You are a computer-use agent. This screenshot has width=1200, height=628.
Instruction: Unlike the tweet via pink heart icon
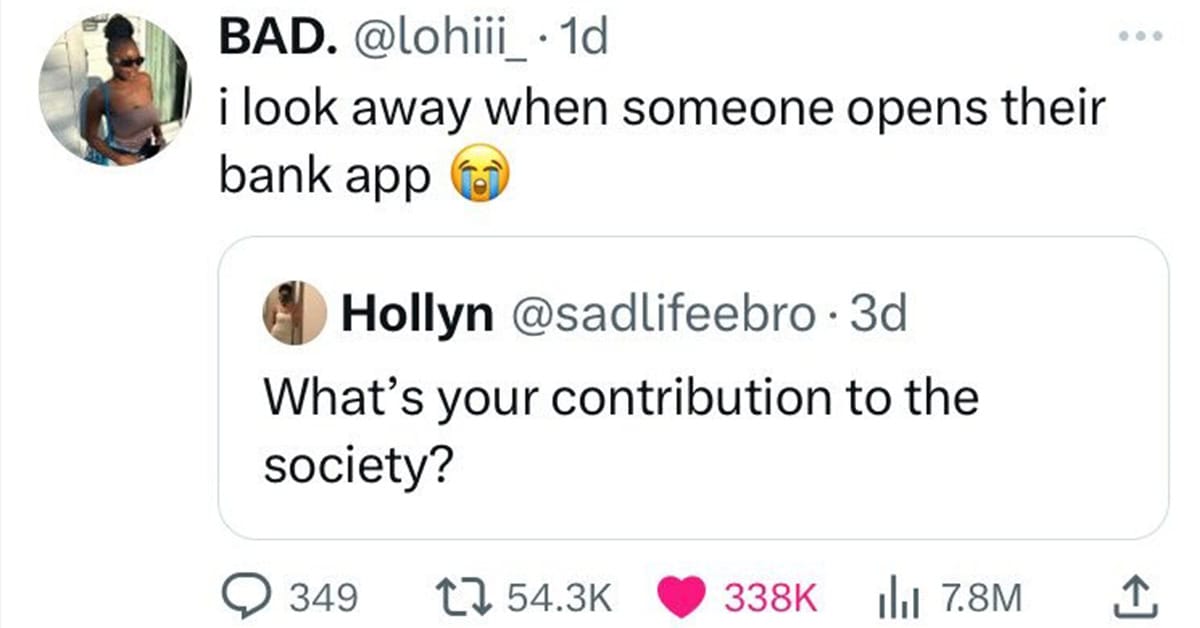683,598
